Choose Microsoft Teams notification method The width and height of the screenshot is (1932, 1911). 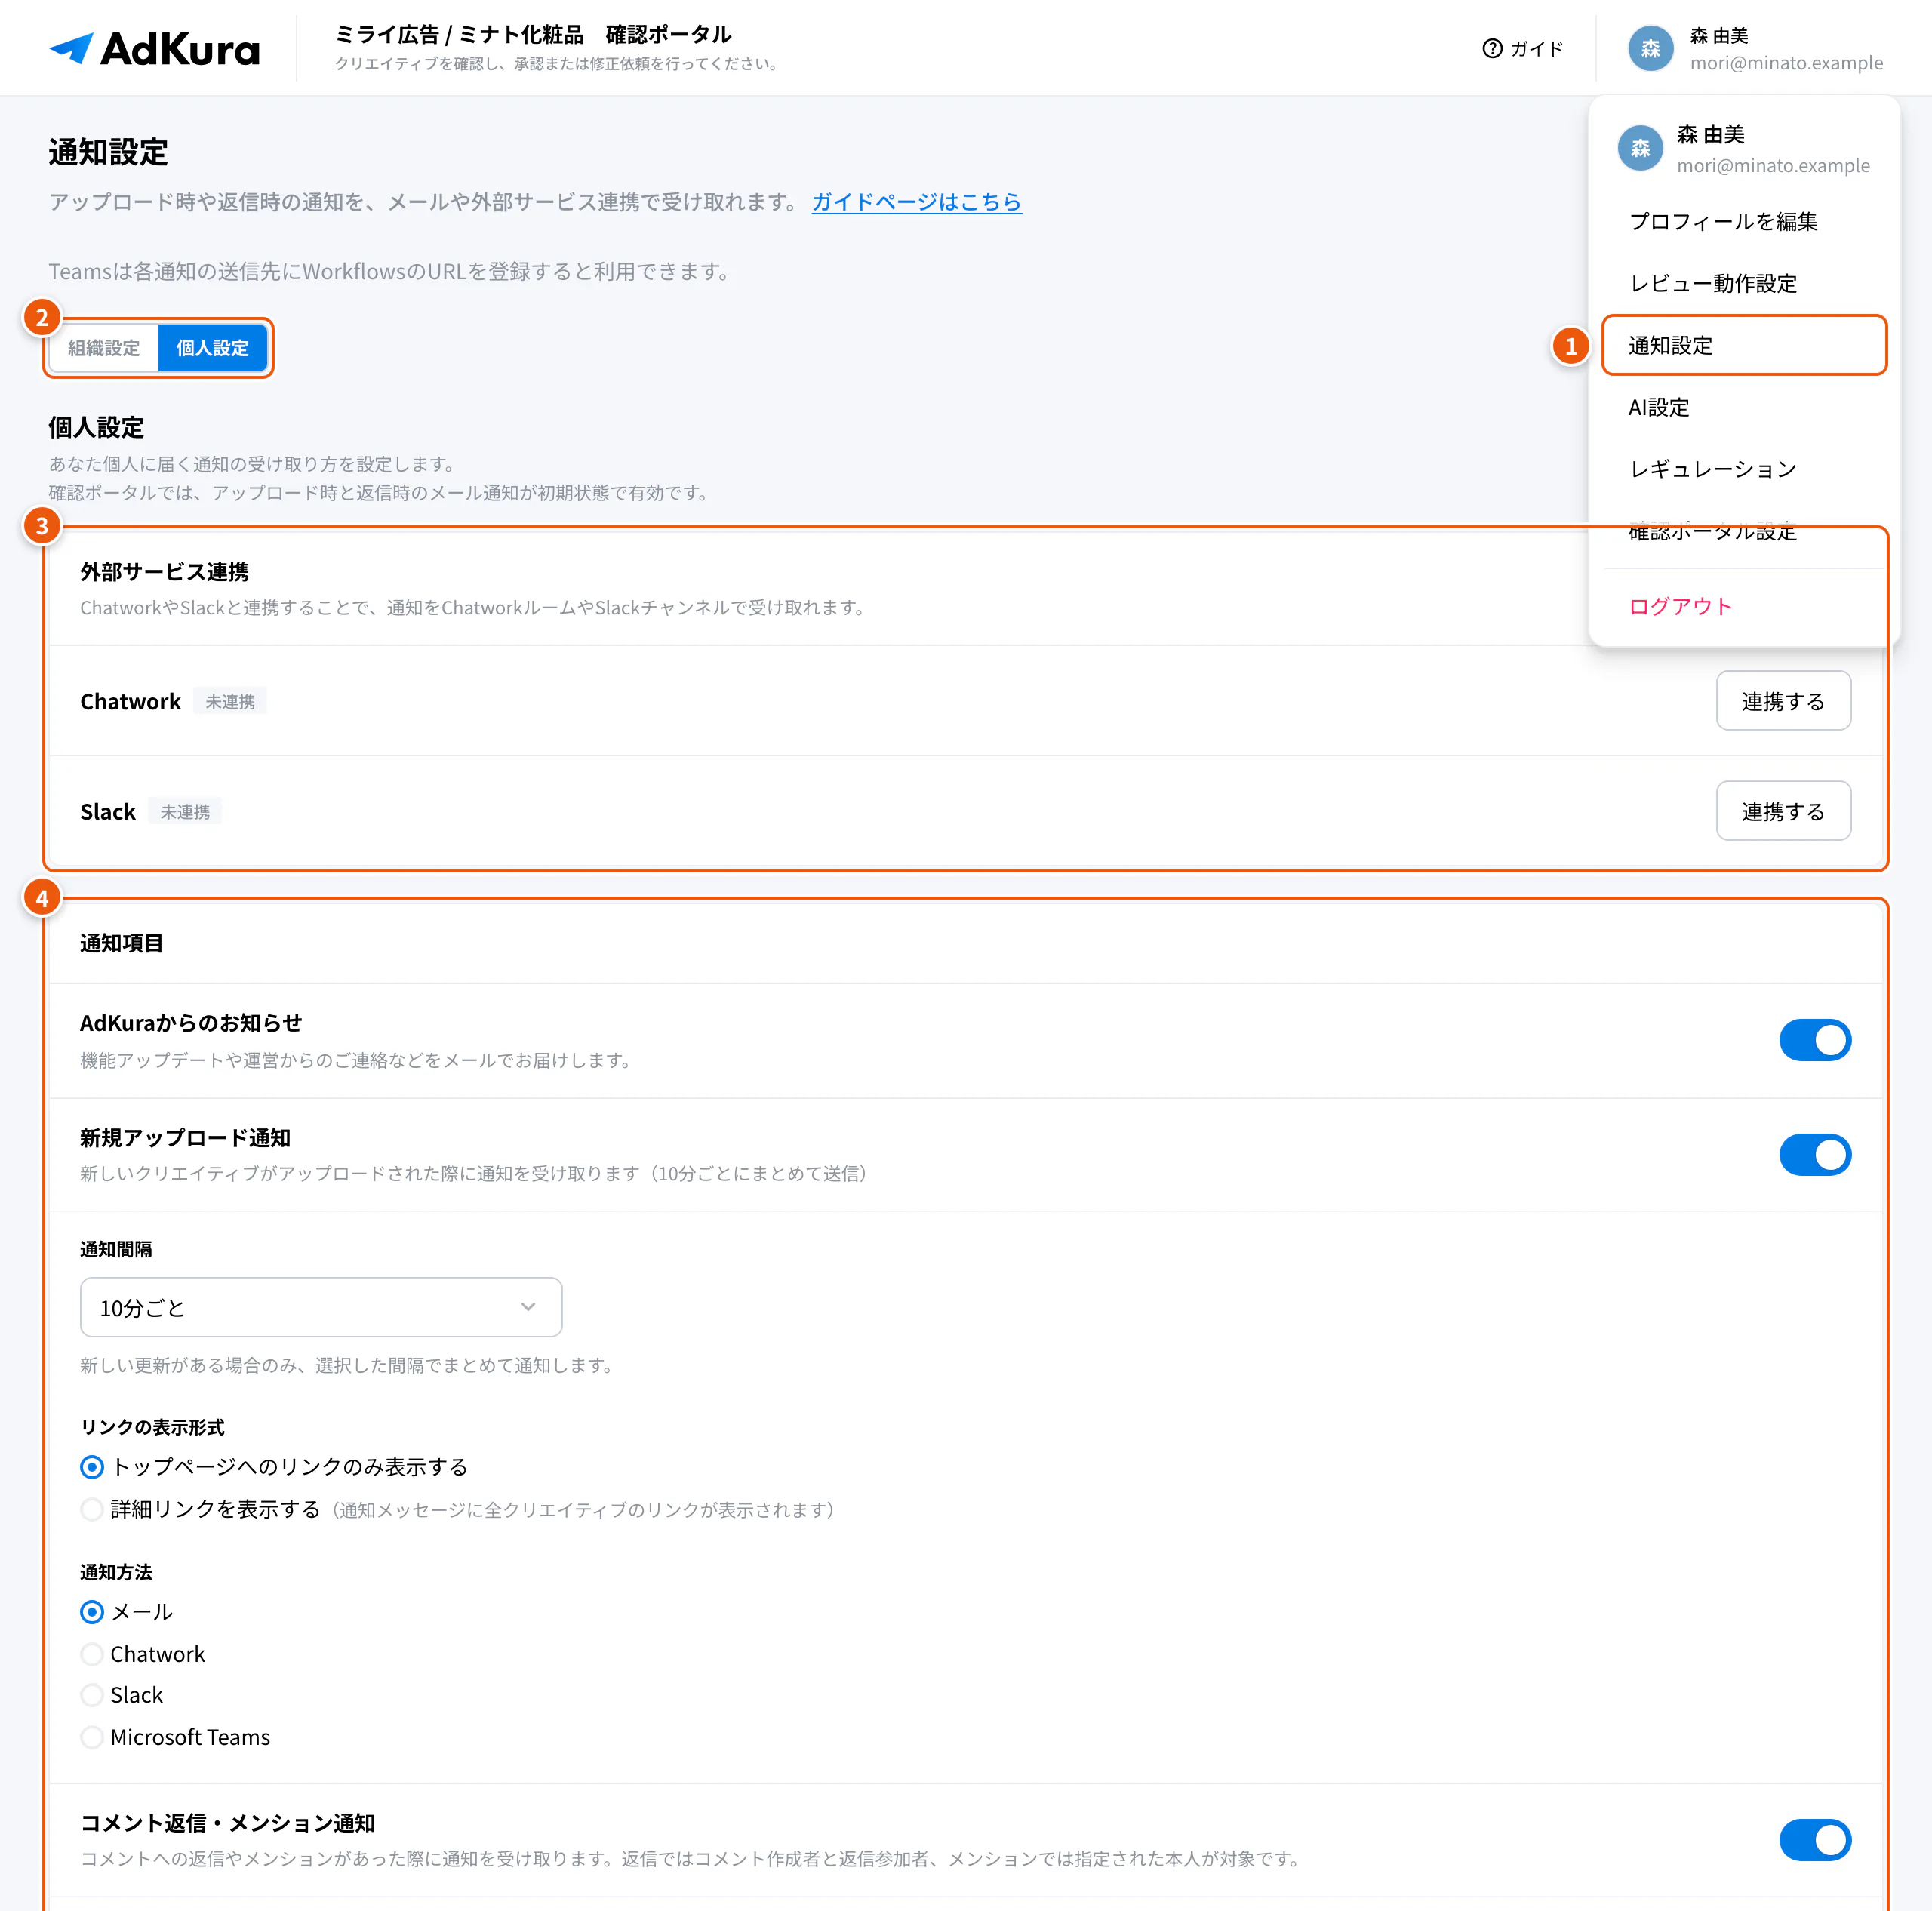(x=92, y=1737)
